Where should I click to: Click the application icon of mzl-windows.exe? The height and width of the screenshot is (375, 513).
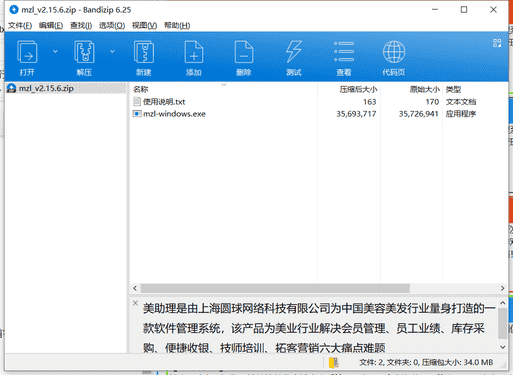tap(137, 114)
